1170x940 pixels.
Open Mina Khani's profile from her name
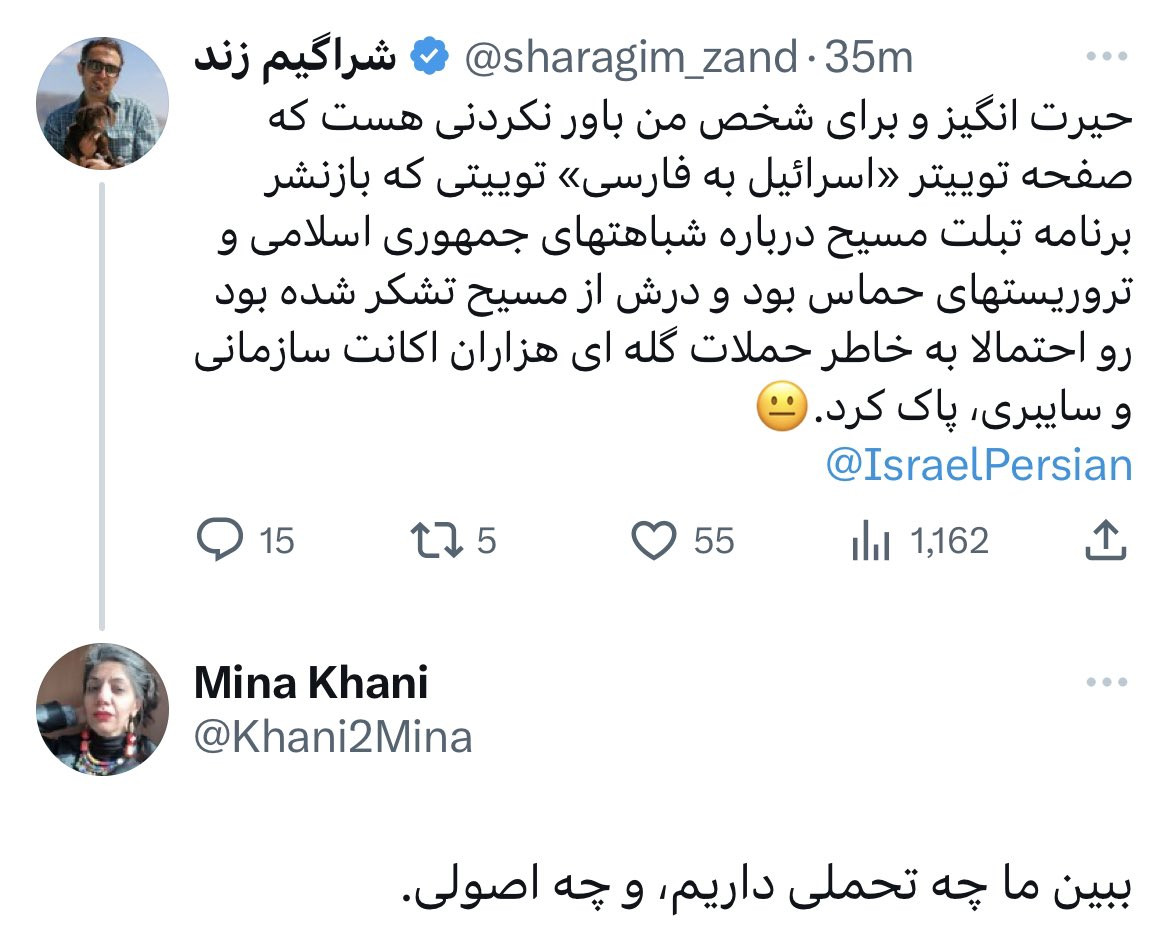311,683
